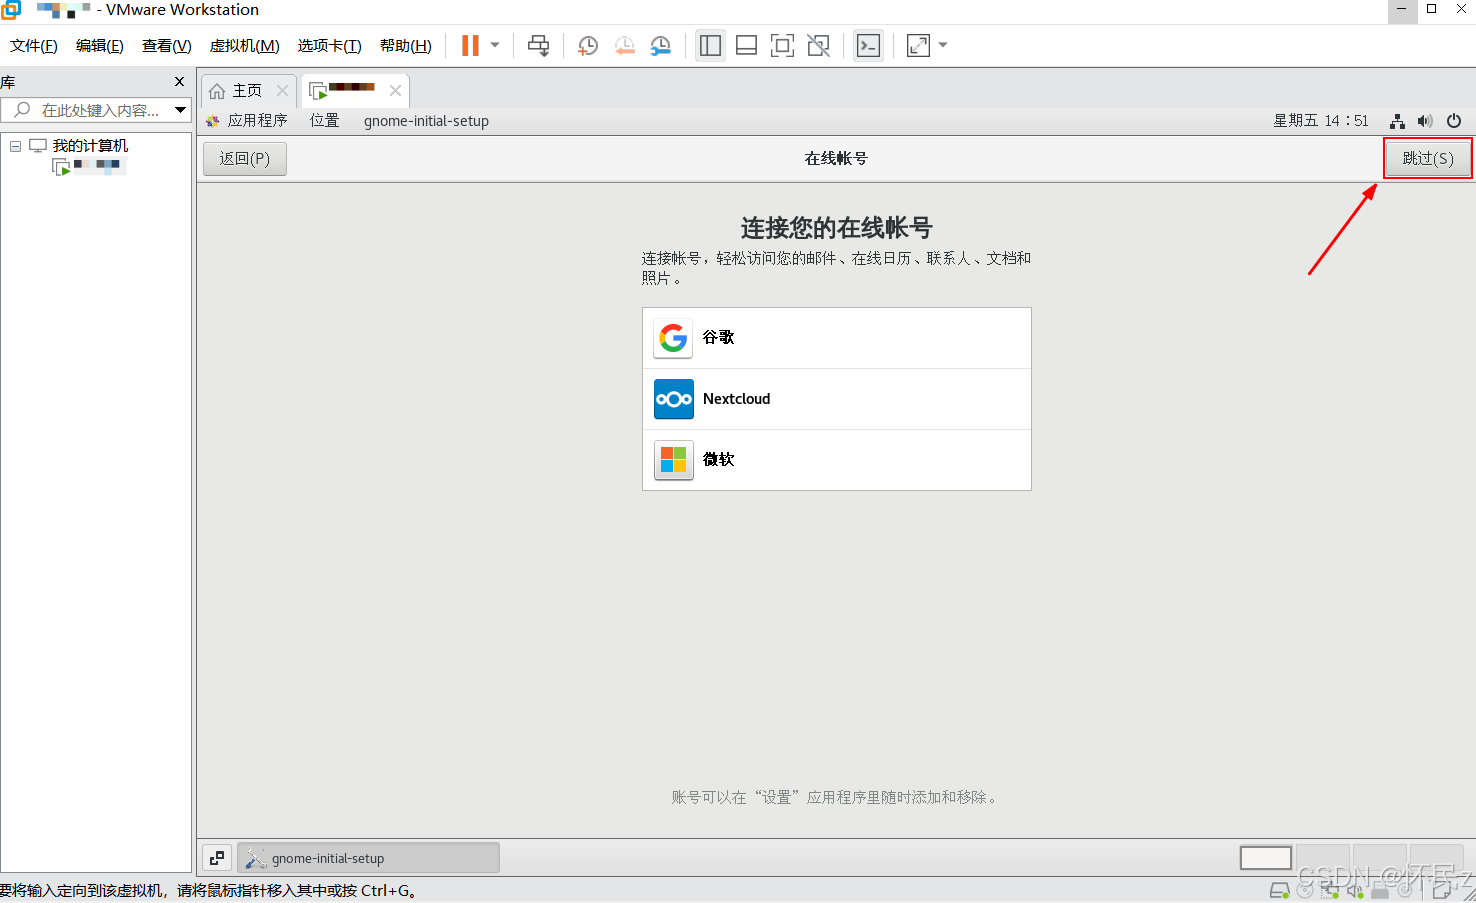Open the 选项卡(T) menu
The image size is (1476, 903).
click(329, 46)
